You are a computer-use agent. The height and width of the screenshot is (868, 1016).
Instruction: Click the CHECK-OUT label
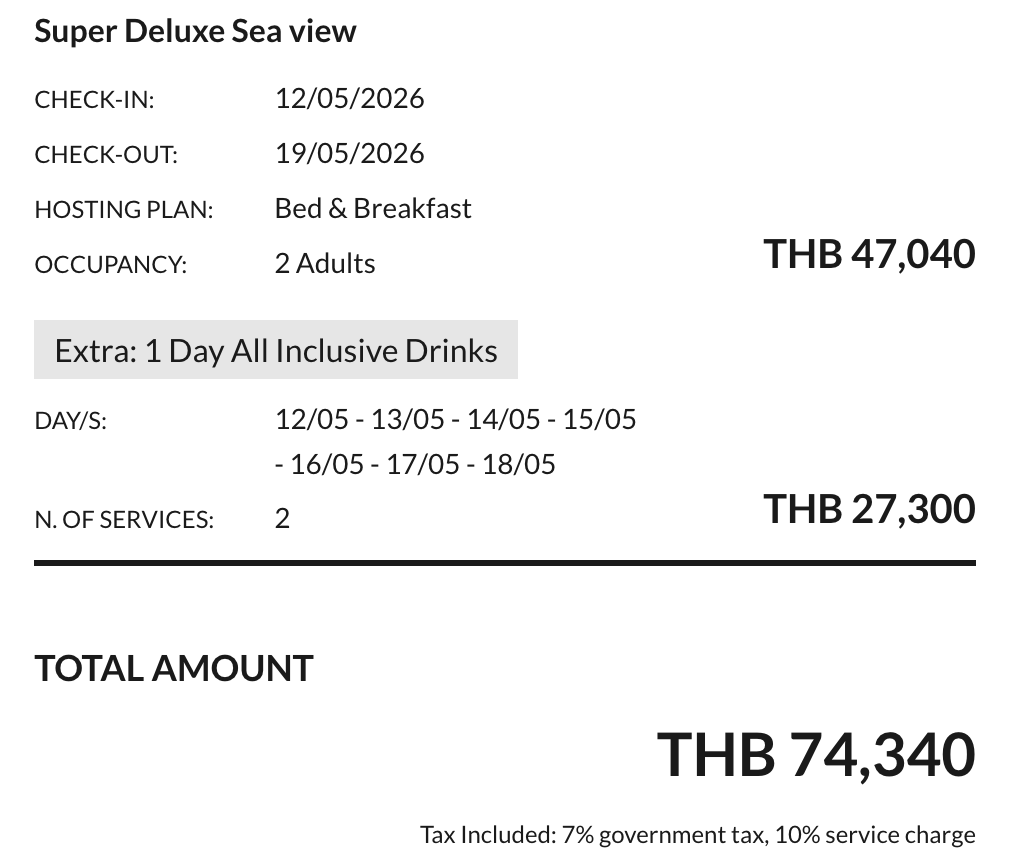105,155
